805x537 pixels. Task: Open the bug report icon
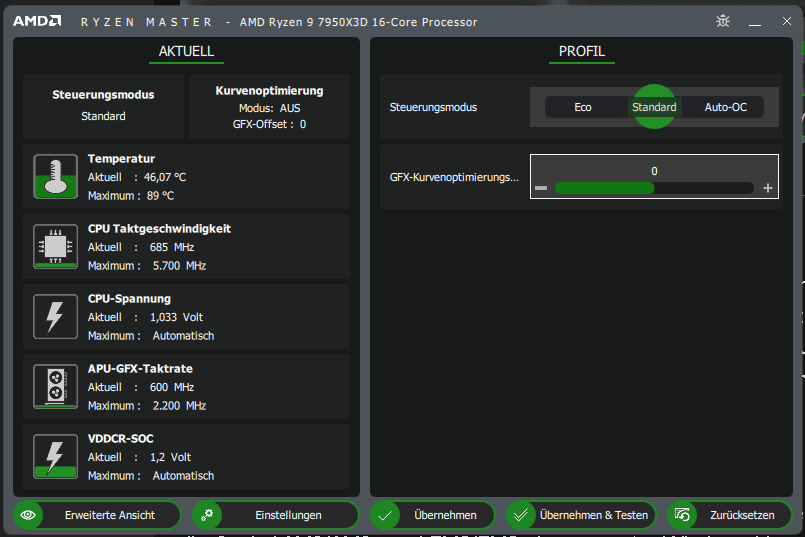[723, 21]
